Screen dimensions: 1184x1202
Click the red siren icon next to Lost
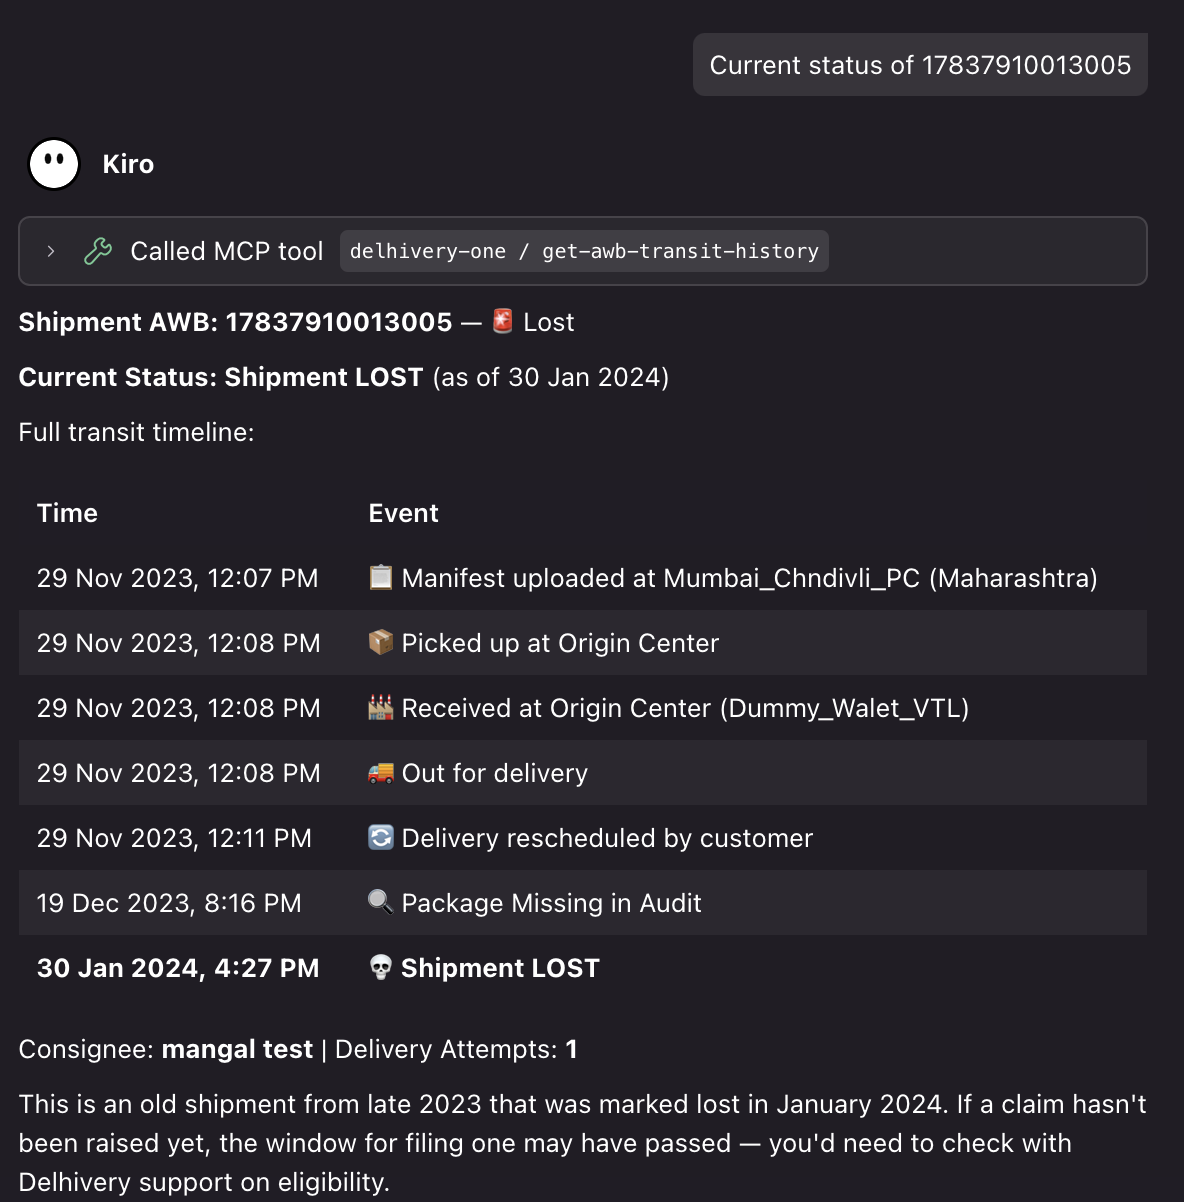503,321
